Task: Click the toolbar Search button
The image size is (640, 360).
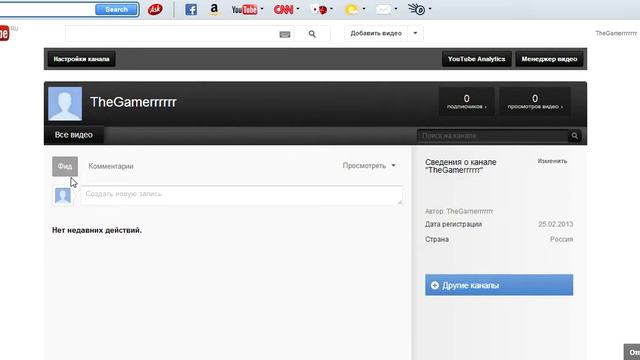Action: [116, 9]
